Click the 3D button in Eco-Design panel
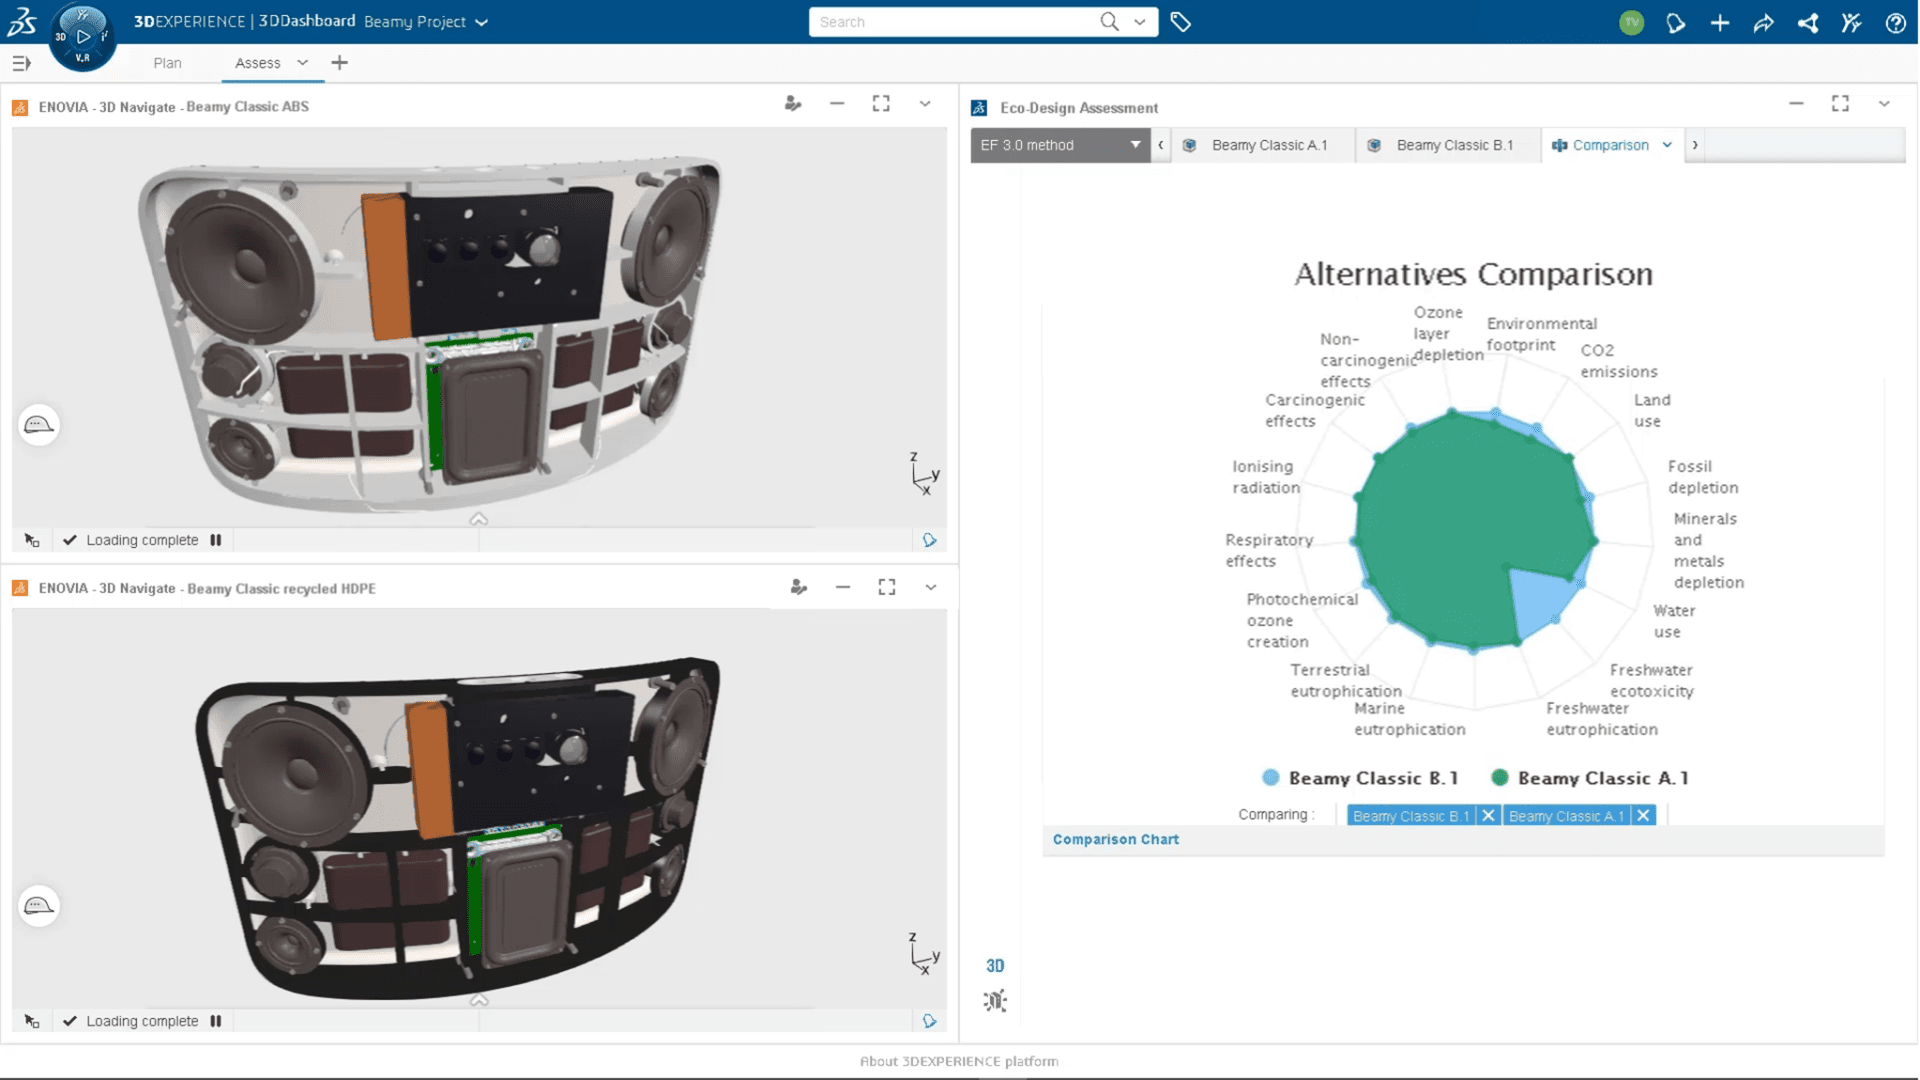1920x1080 pixels. (995, 966)
